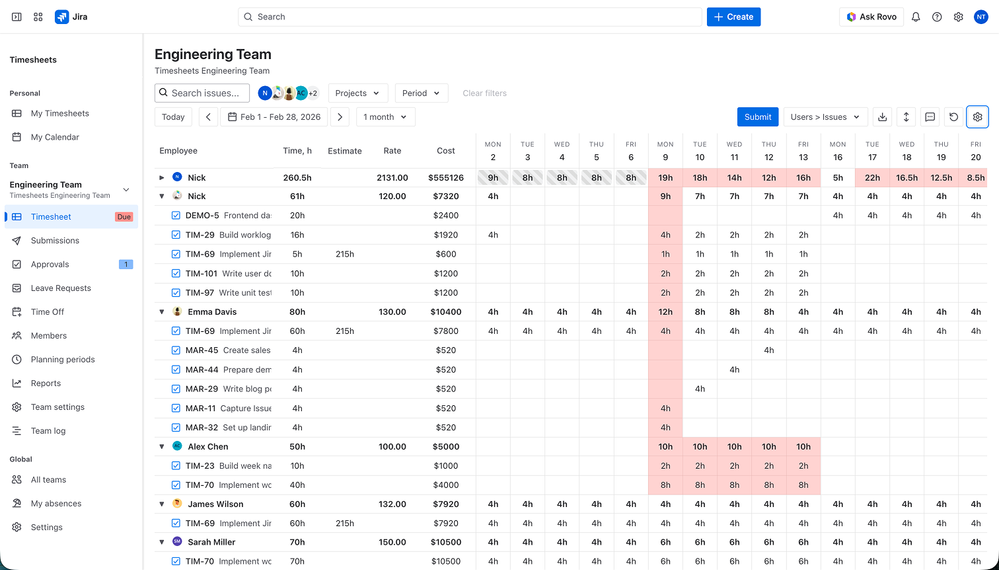This screenshot has width=999, height=570.
Task: Open the comments icon in toolbar
Action: pos(930,117)
